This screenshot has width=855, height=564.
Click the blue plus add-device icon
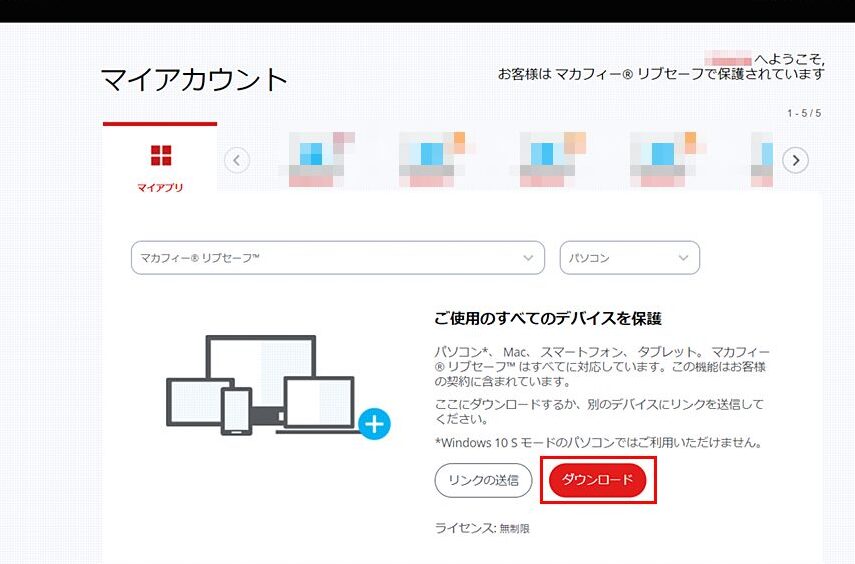(375, 423)
